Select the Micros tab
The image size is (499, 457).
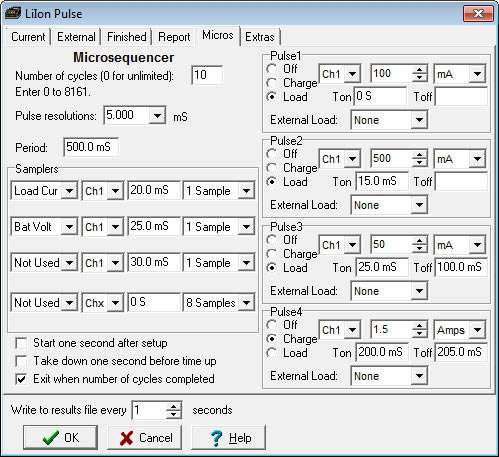point(218,35)
